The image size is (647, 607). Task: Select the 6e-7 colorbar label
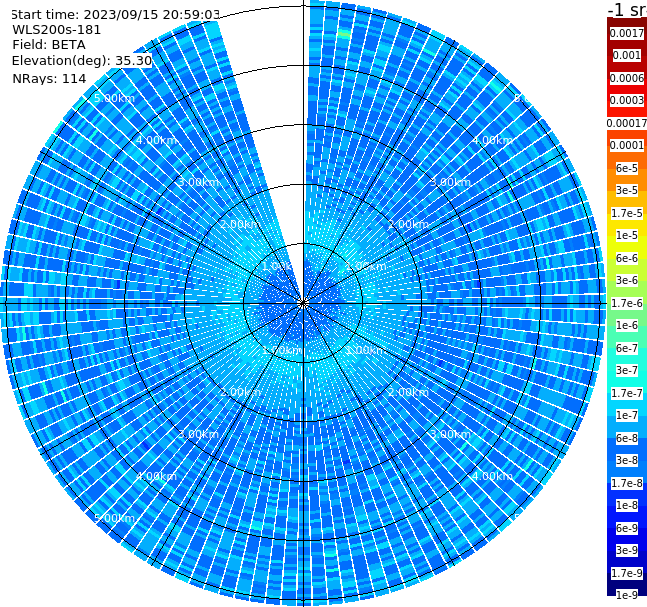click(x=627, y=348)
